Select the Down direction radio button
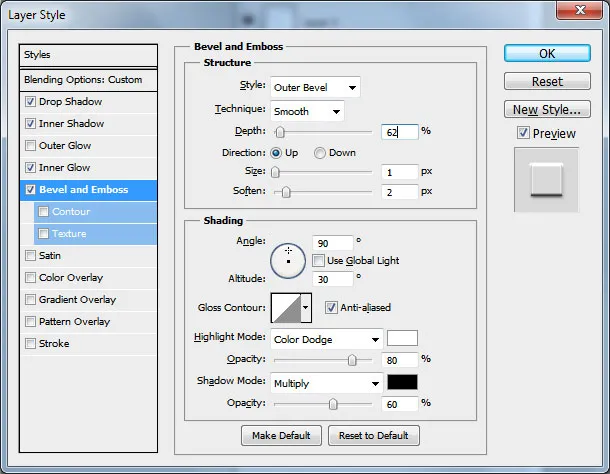The image size is (610, 474). [x=320, y=153]
